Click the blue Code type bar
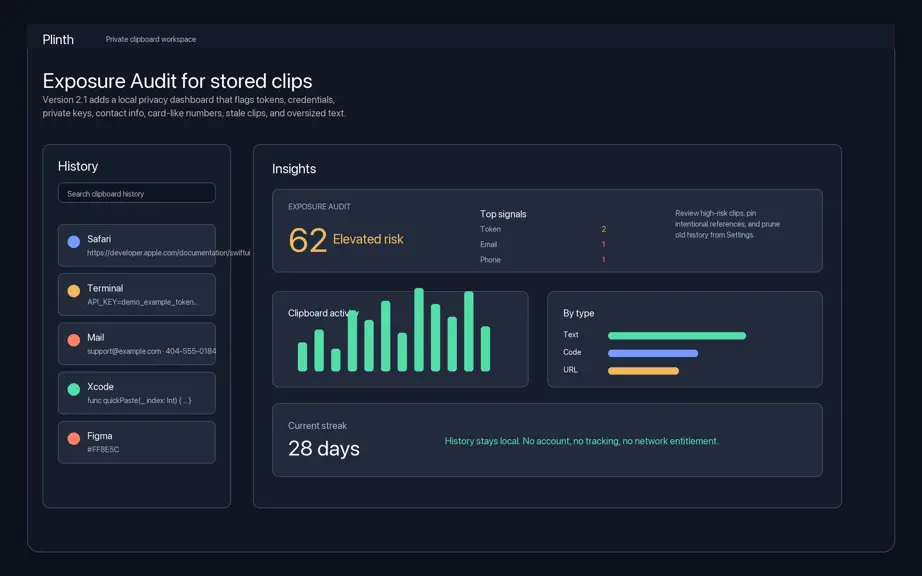The height and width of the screenshot is (576, 922). [x=653, y=353]
